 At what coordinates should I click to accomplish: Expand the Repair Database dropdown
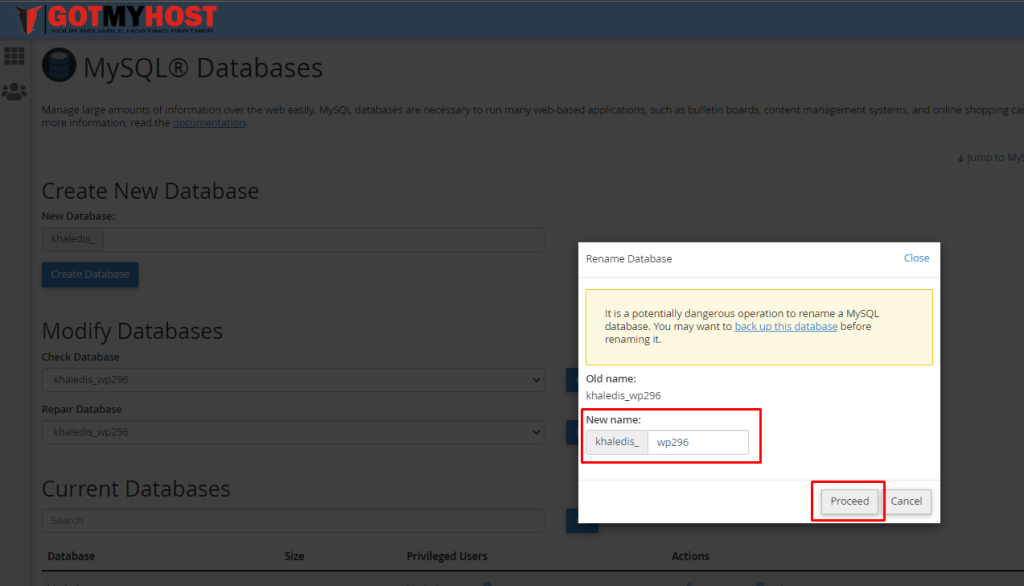click(x=293, y=432)
